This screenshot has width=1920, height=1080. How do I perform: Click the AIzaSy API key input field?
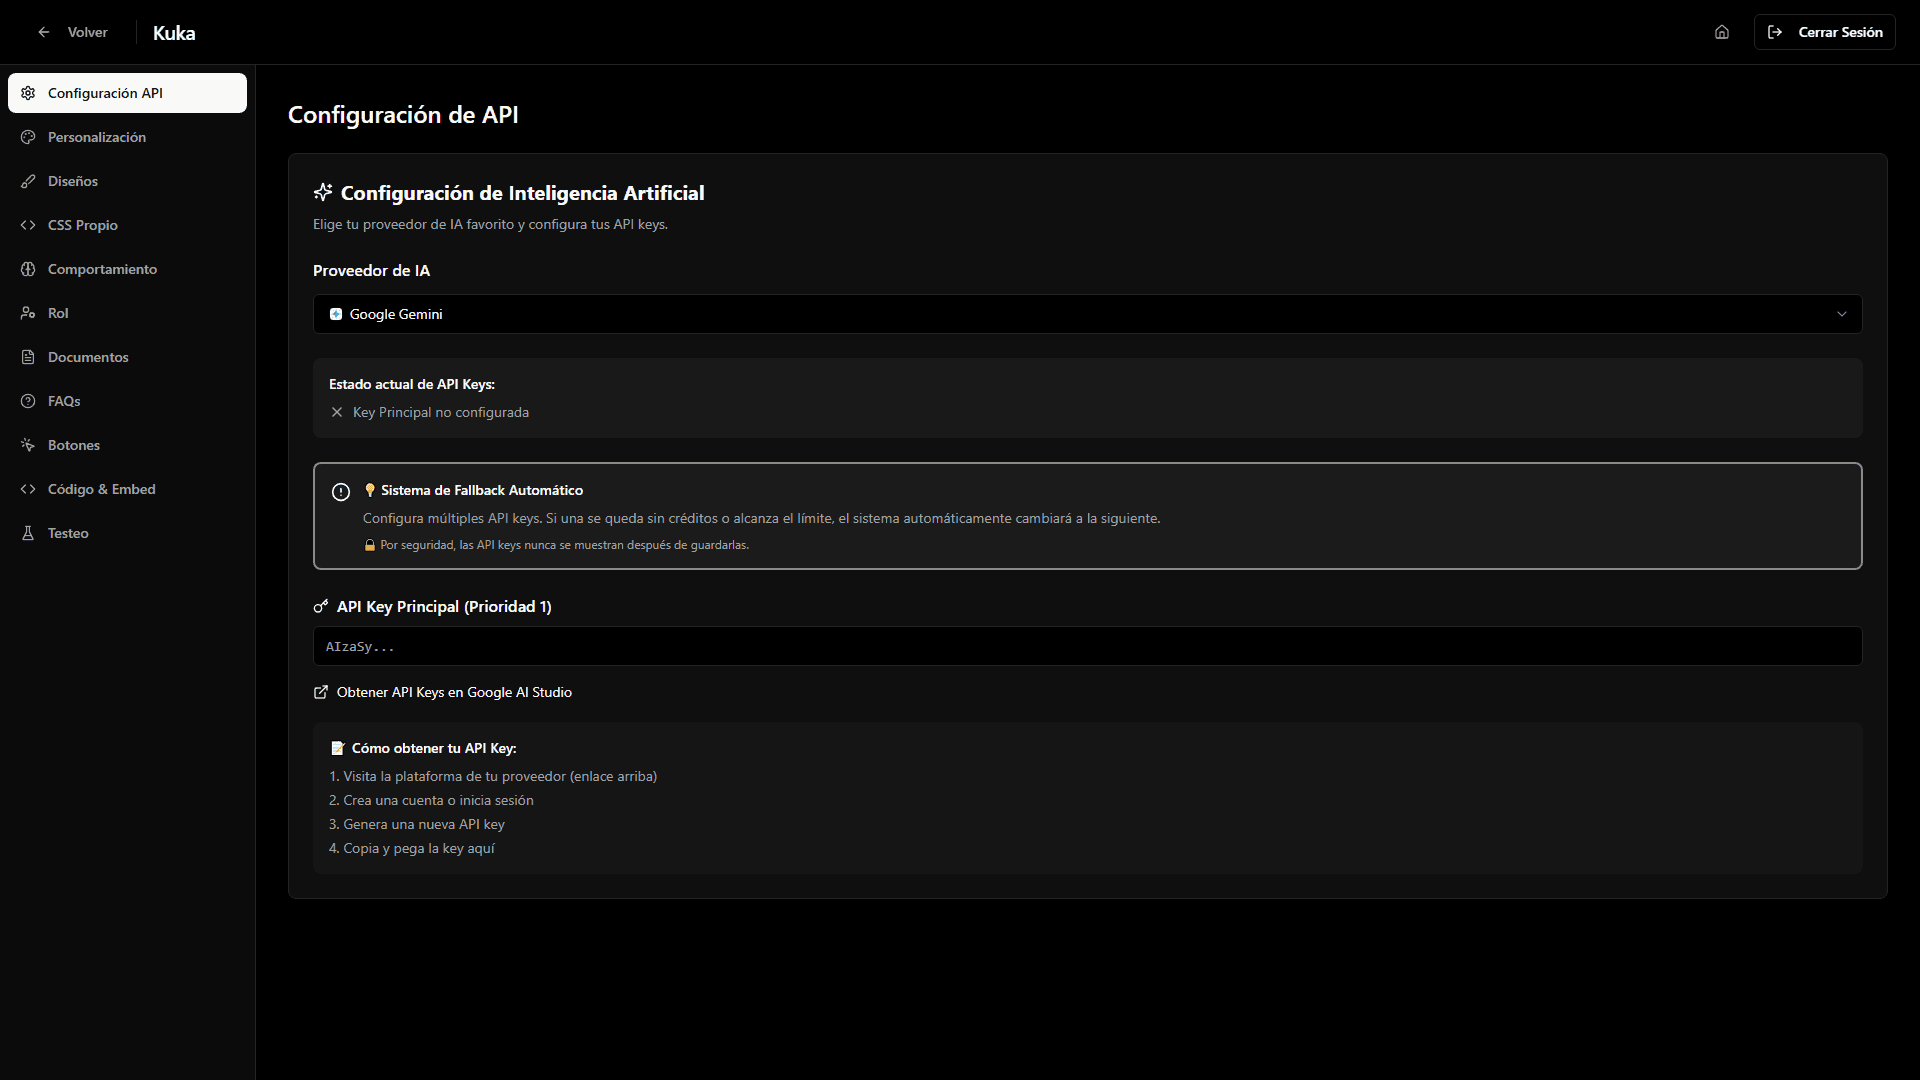click(1087, 646)
